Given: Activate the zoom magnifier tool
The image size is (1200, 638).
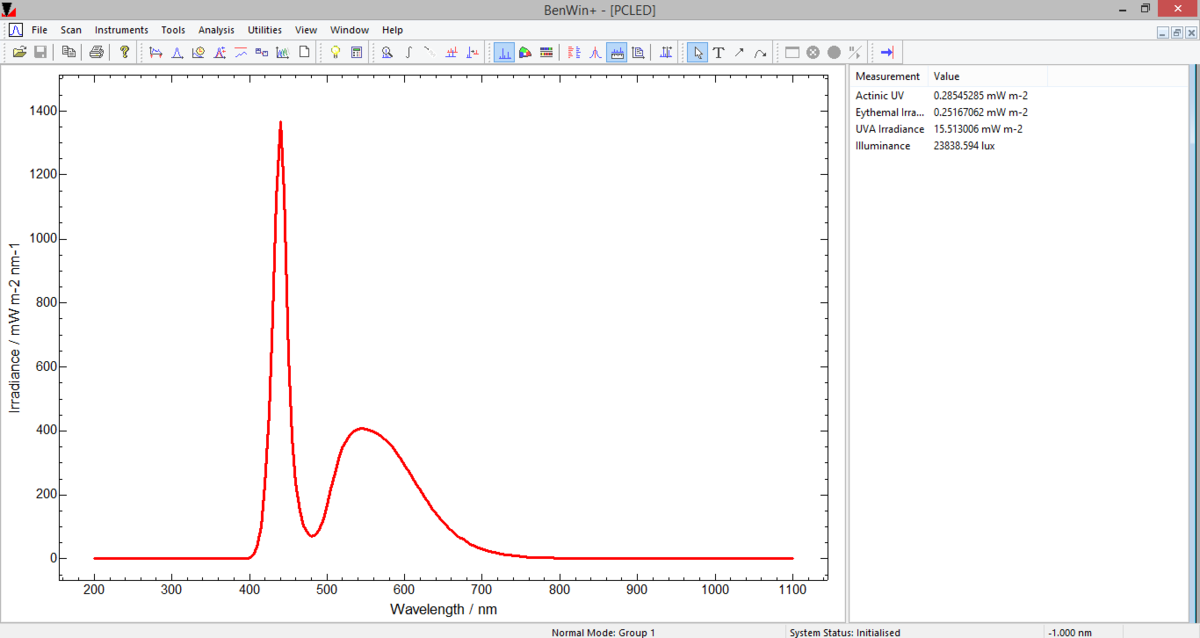Looking at the screenshot, I should click(387, 51).
